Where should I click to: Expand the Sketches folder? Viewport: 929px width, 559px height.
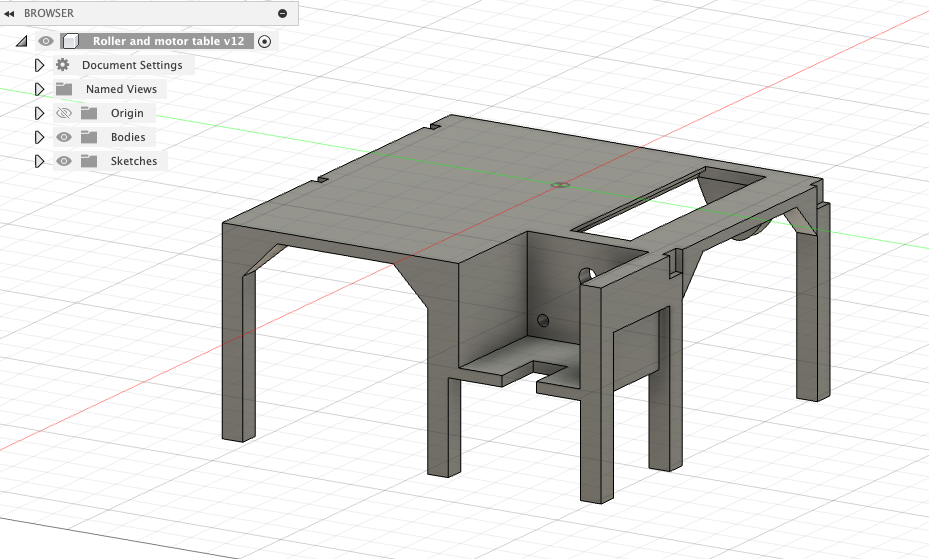39,160
